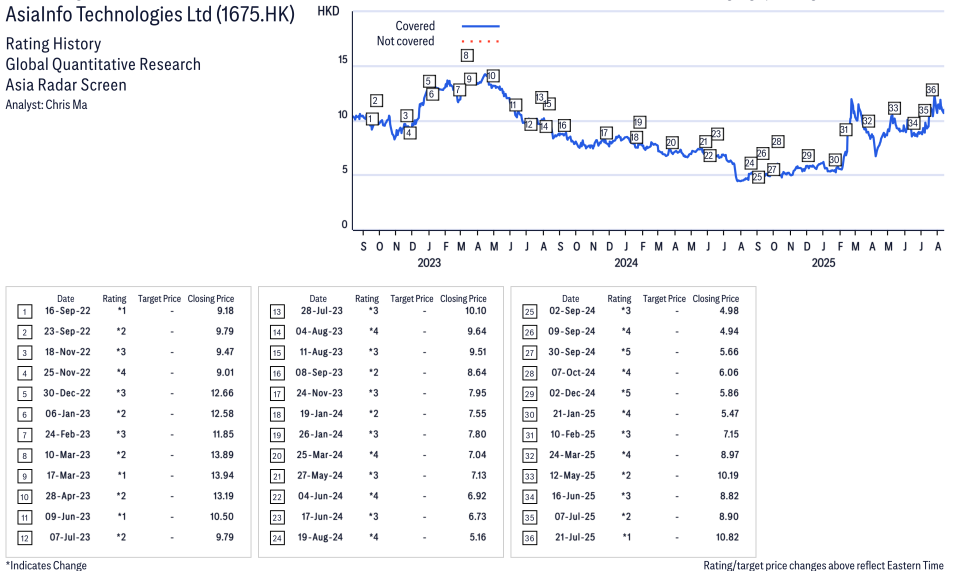The width and height of the screenshot is (955, 571).
Task: Click the date 10-Feb-25
Action: click(573, 434)
